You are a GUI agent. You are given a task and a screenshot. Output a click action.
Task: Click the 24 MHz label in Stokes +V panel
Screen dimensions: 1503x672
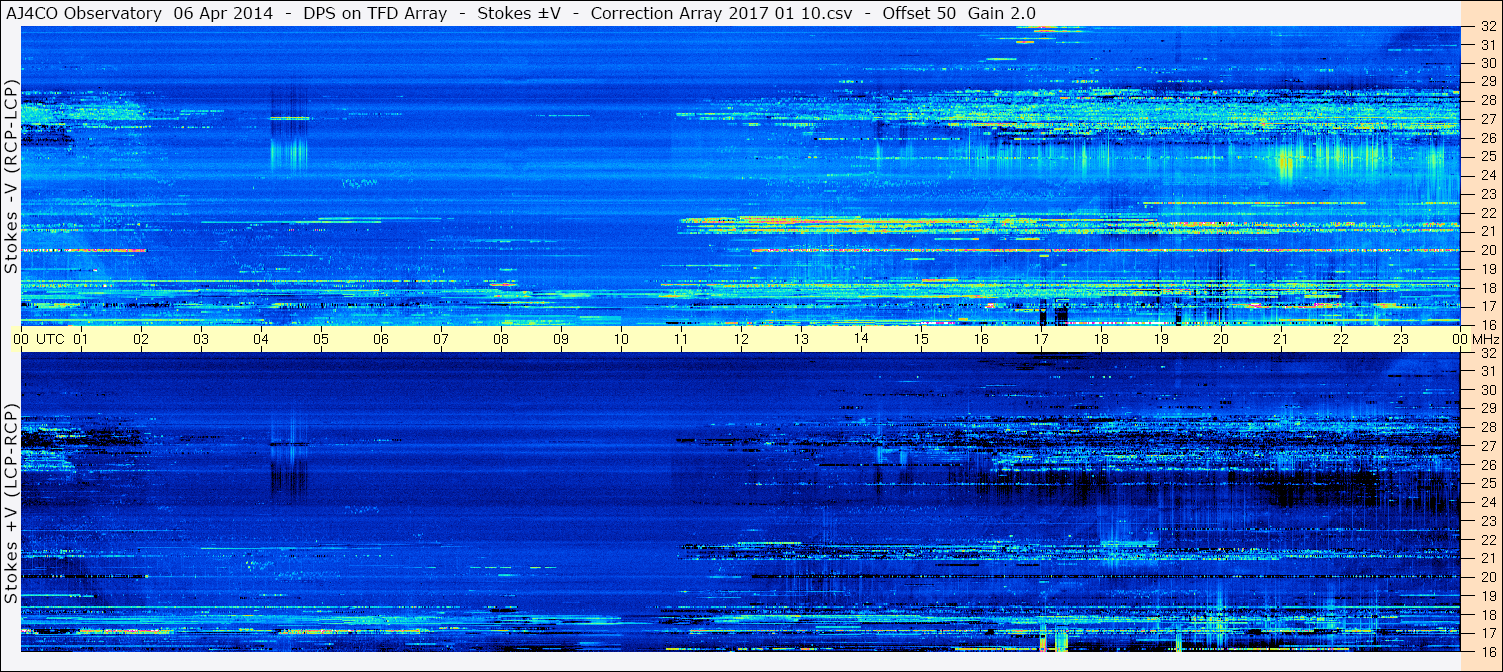click(1487, 502)
